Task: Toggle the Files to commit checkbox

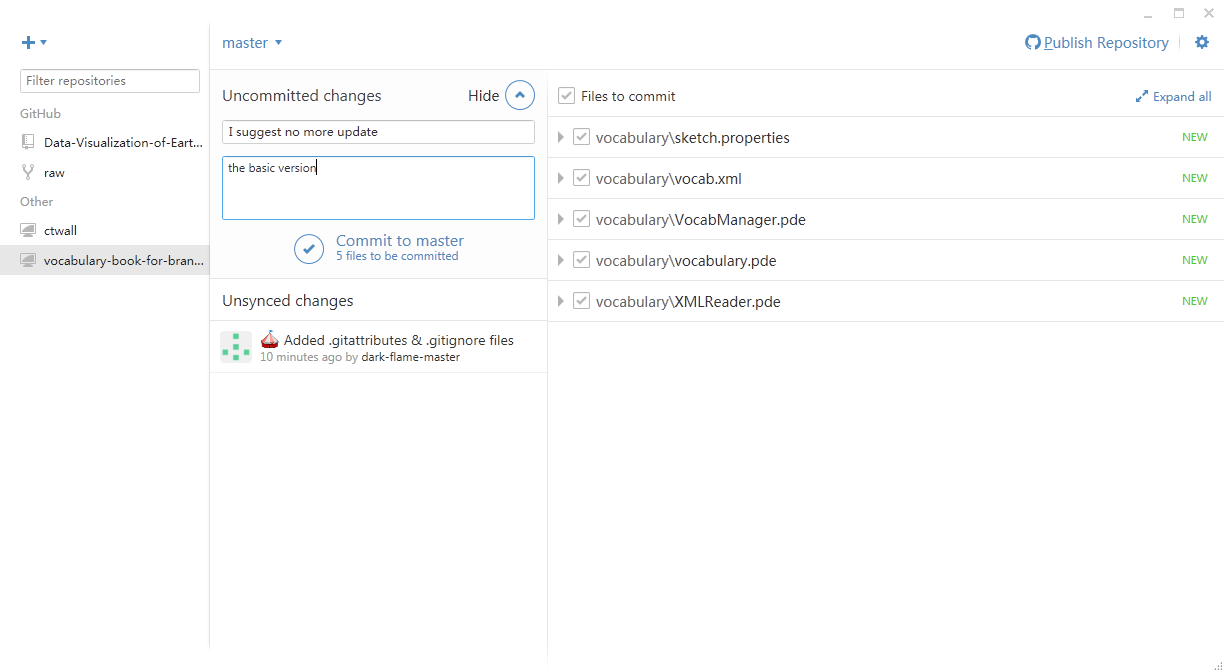Action: [566, 96]
